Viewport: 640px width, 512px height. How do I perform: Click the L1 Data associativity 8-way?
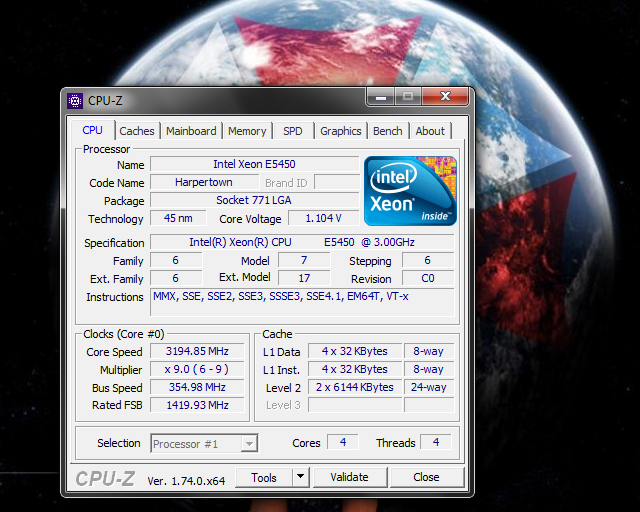click(x=429, y=351)
